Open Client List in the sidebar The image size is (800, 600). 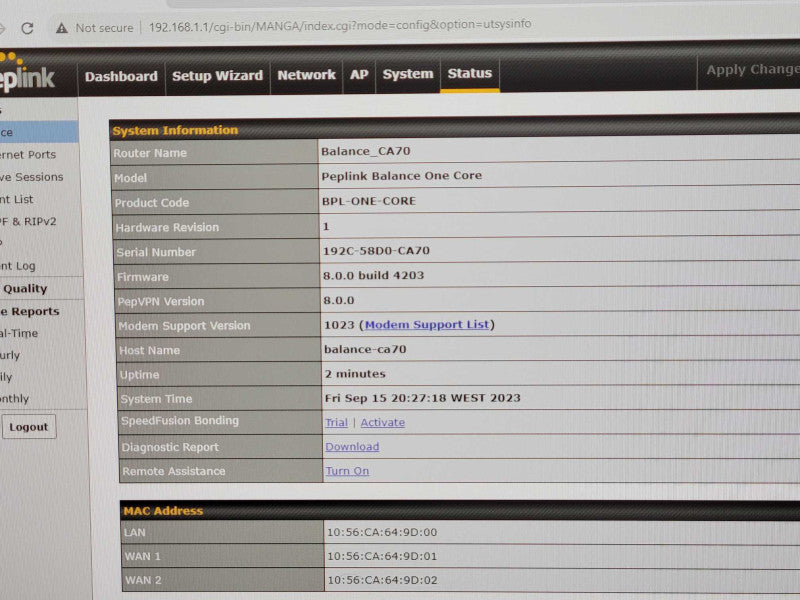pyautogui.click(x=17, y=199)
